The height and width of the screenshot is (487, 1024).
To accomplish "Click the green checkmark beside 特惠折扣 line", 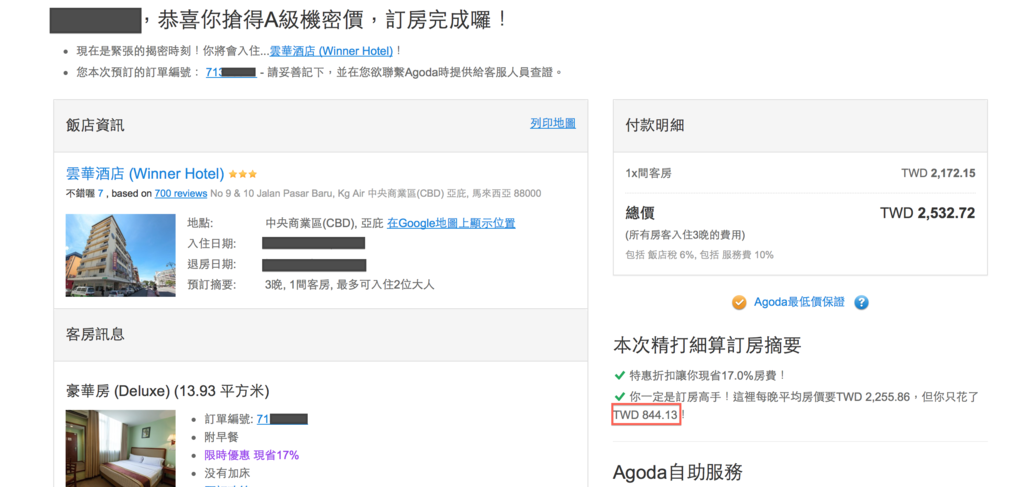I will [620, 376].
